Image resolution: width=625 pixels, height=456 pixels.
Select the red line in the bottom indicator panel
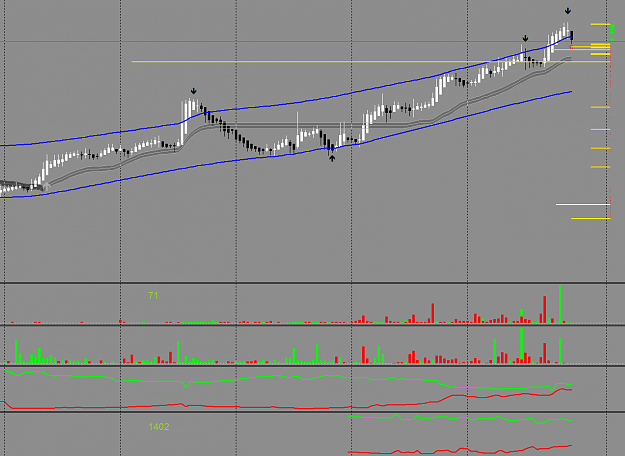point(458,450)
